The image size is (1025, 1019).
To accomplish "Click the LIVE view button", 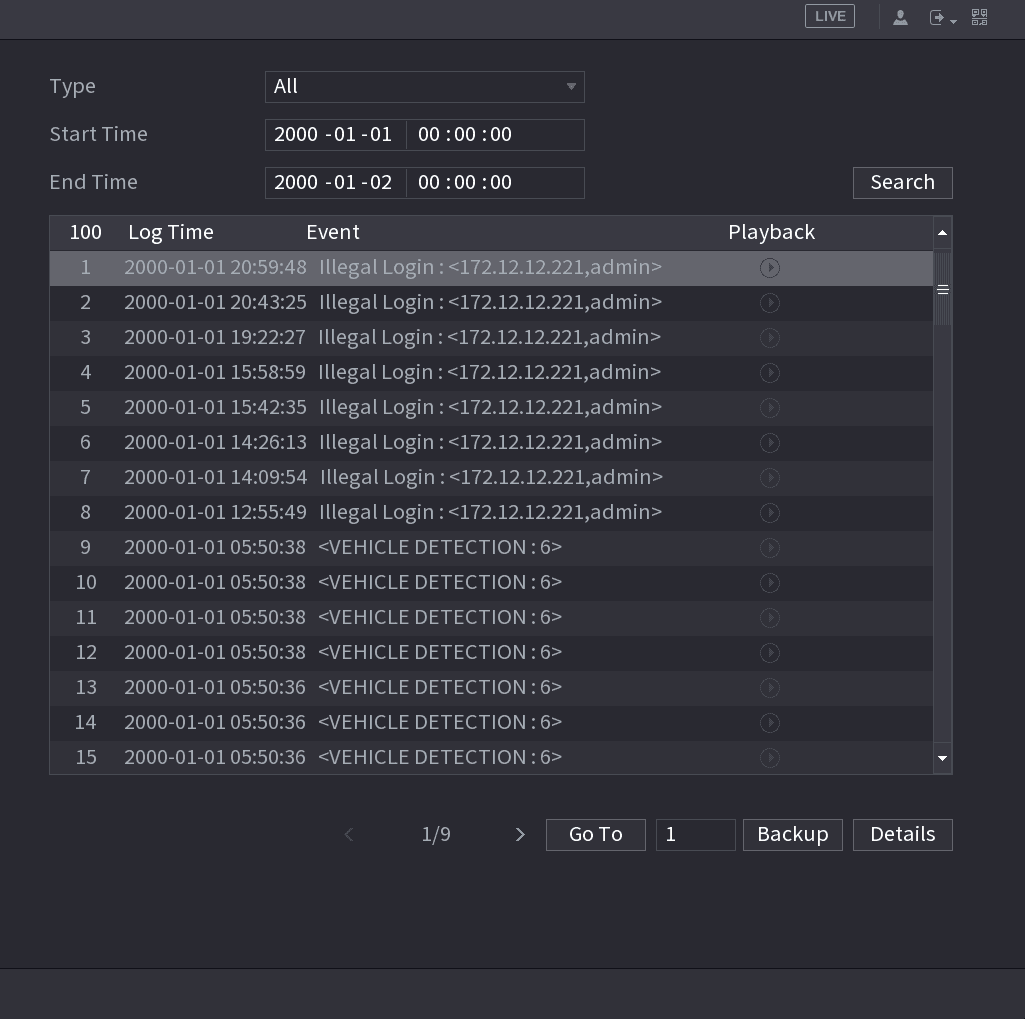I will (x=830, y=16).
